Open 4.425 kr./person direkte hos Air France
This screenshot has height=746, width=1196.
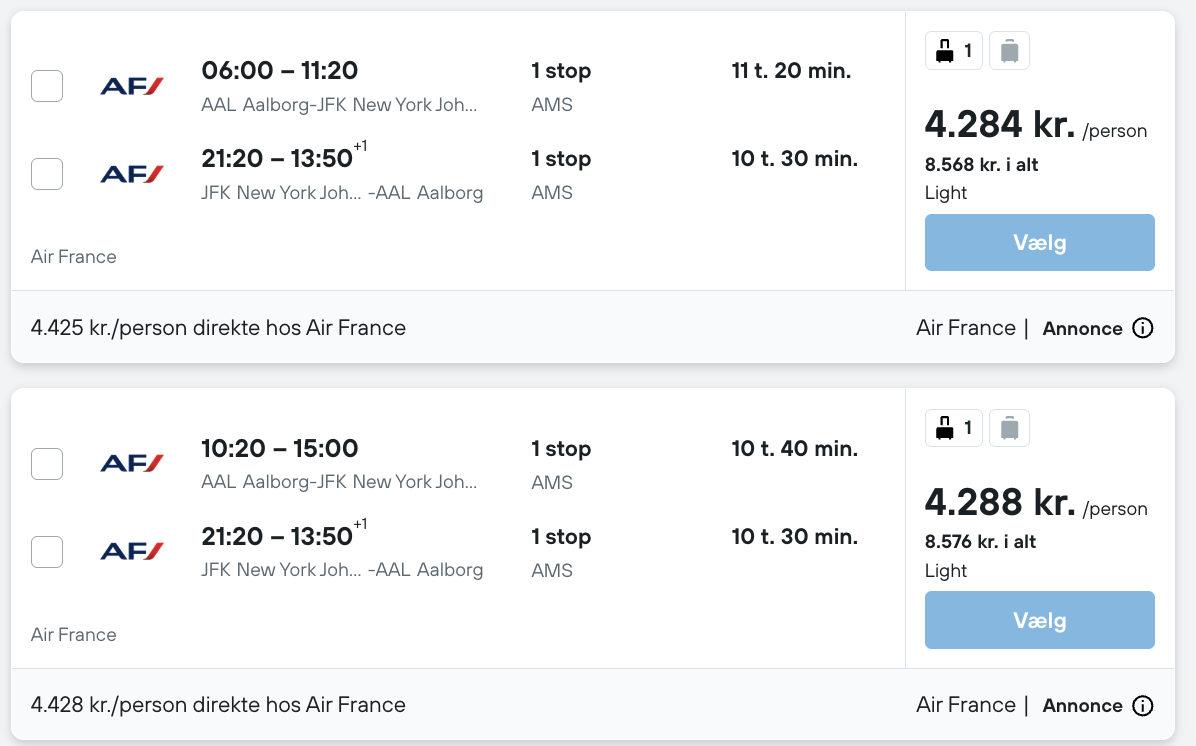coord(218,328)
